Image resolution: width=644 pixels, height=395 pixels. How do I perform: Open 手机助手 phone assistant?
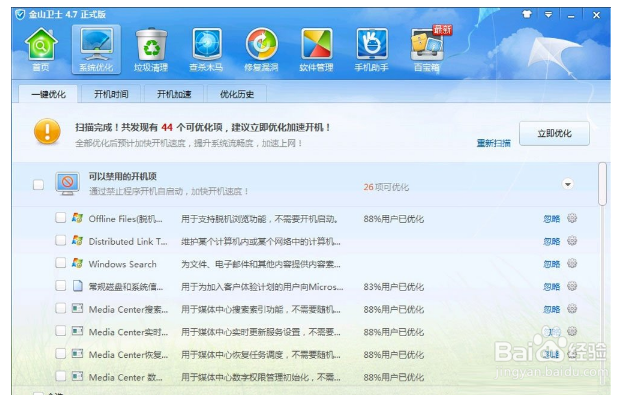click(372, 49)
